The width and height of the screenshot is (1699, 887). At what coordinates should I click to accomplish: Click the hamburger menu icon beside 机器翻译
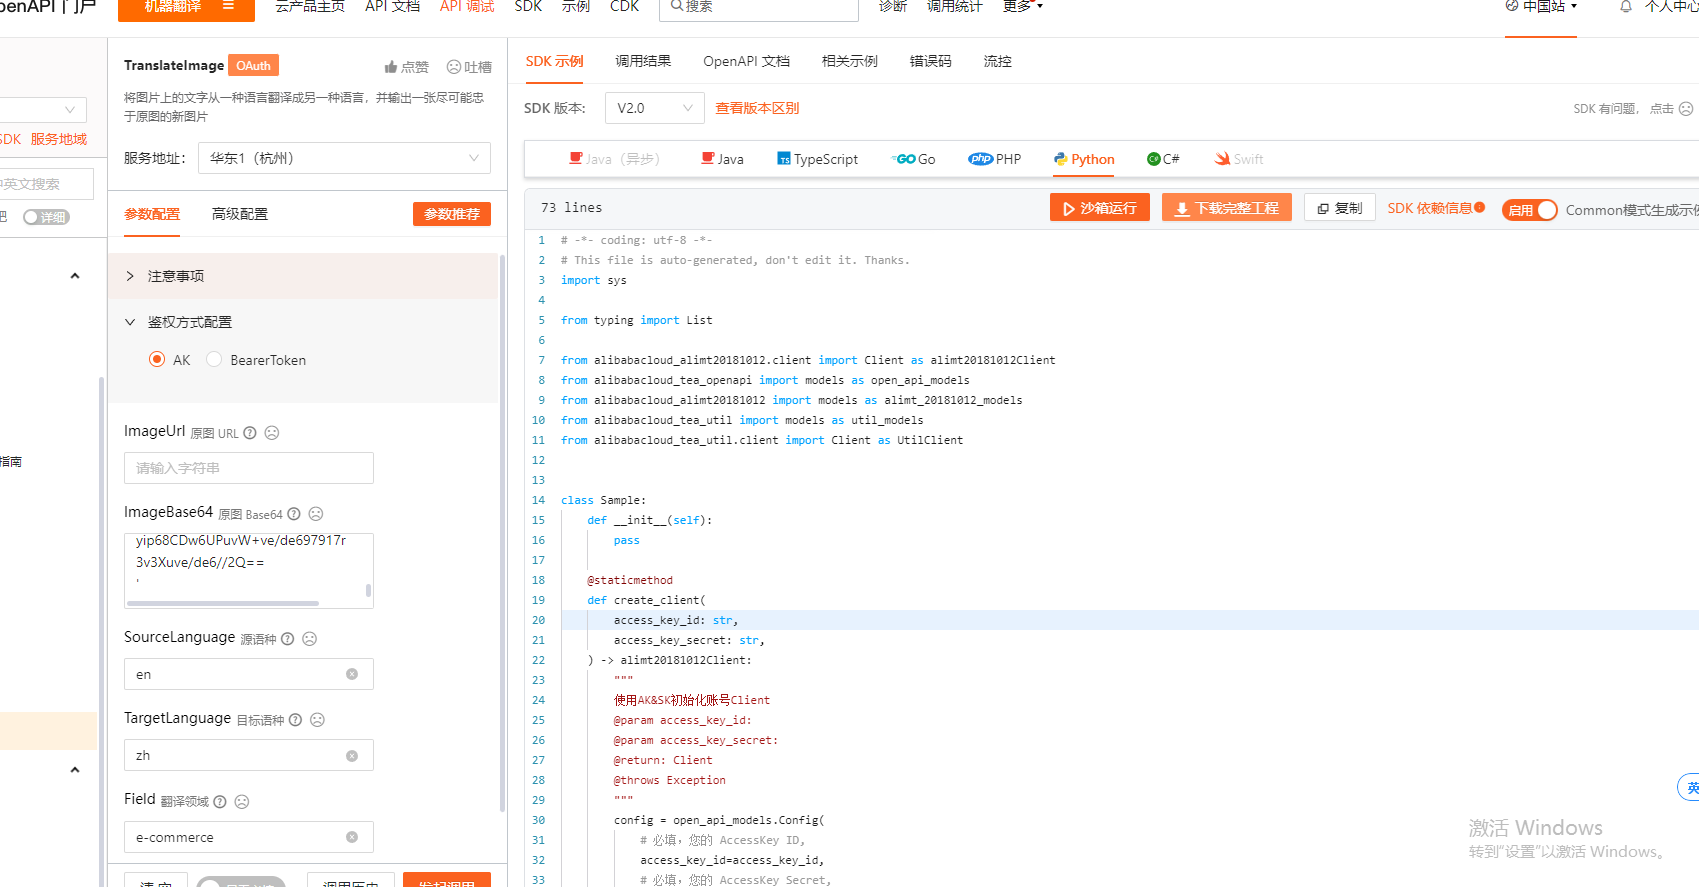228,6
